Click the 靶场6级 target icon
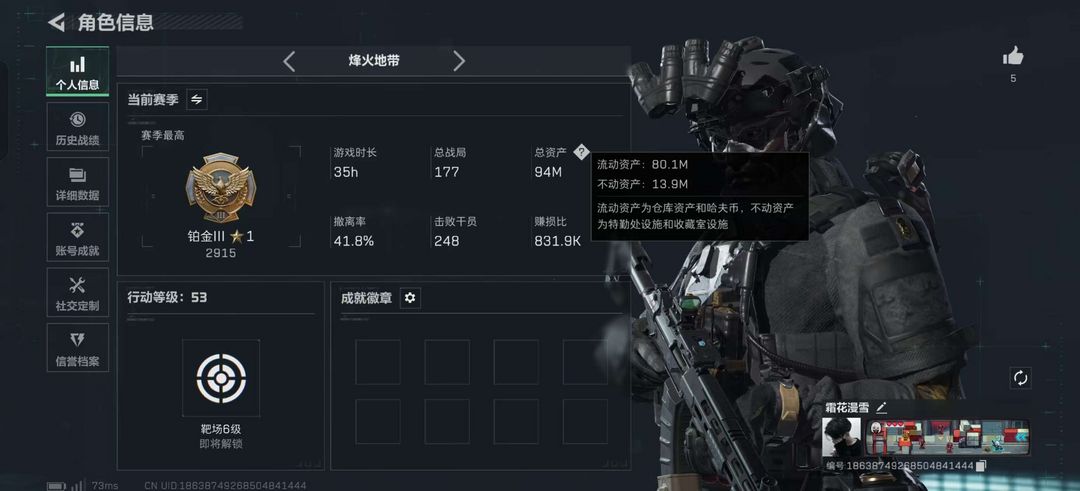The image size is (1080, 491). [221, 378]
